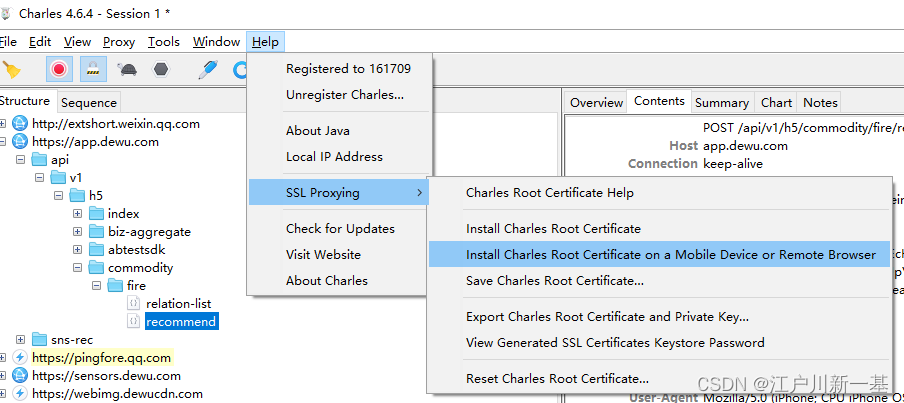This screenshot has height=403, width=904.
Task: Switch to the Structure tab
Action: tap(26, 101)
